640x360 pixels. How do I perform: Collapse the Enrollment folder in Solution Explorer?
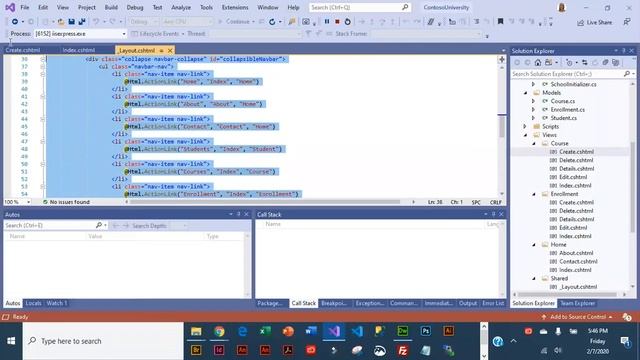click(533, 194)
